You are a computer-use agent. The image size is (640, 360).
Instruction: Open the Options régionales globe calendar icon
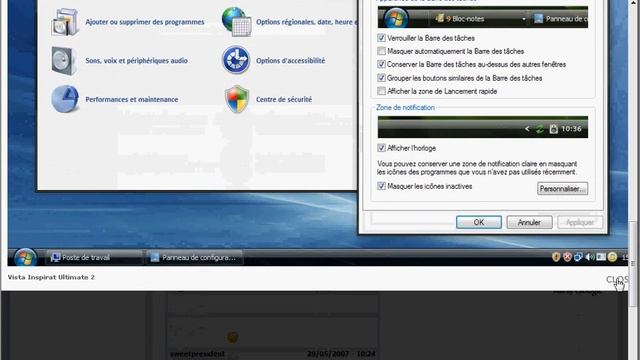click(x=236, y=22)
